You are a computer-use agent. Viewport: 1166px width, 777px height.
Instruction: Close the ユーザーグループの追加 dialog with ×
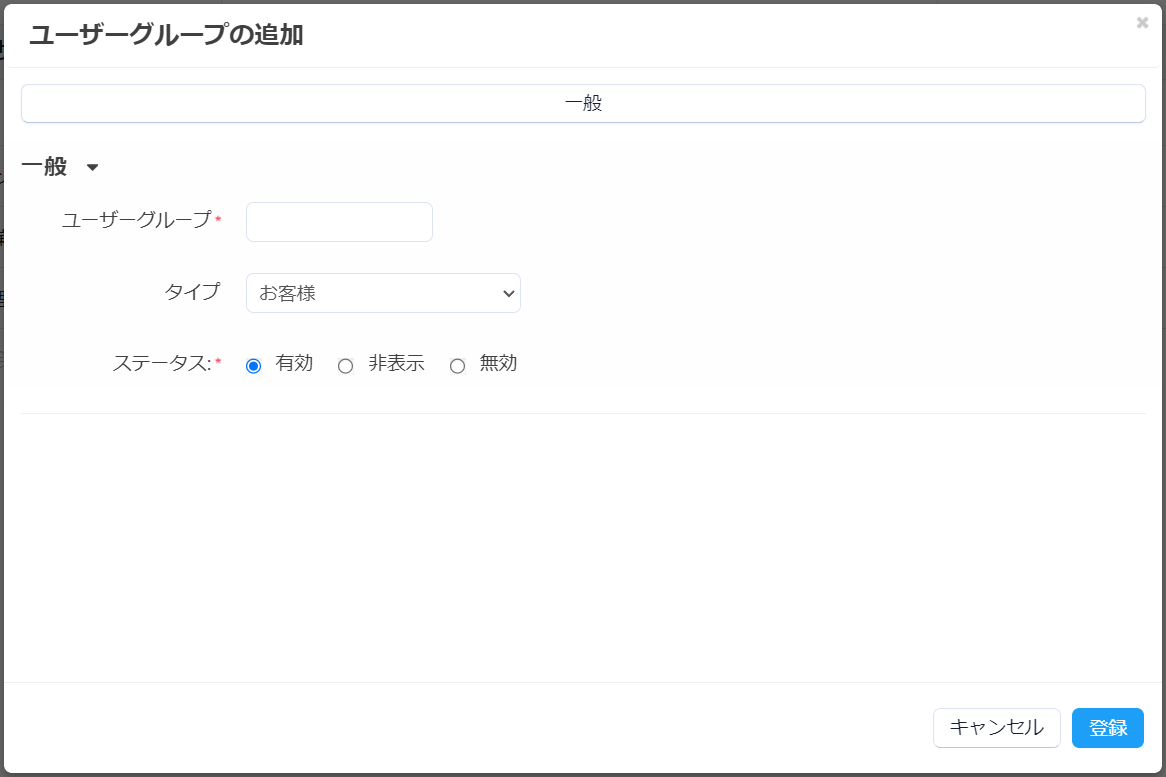1142,23
